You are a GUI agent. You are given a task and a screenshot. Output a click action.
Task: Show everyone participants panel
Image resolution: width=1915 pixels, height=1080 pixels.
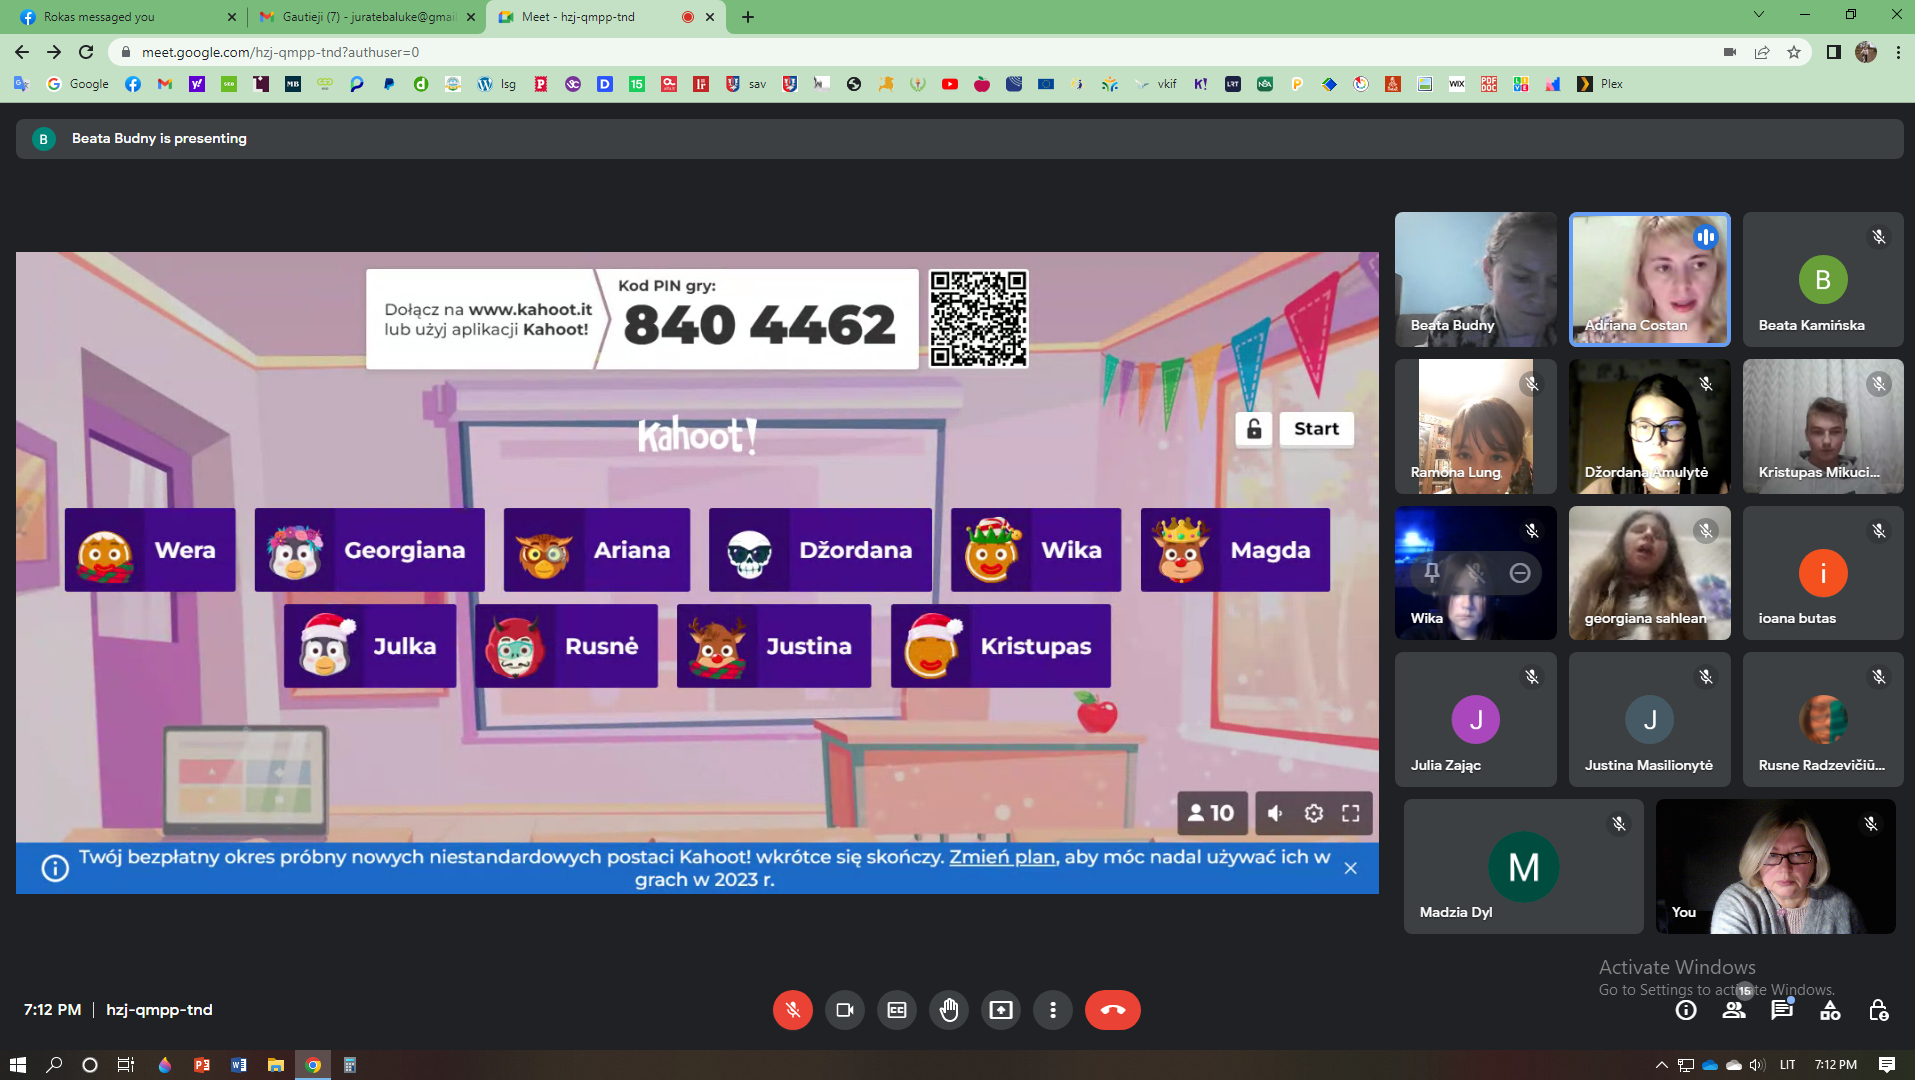tap(1734, 1010)
